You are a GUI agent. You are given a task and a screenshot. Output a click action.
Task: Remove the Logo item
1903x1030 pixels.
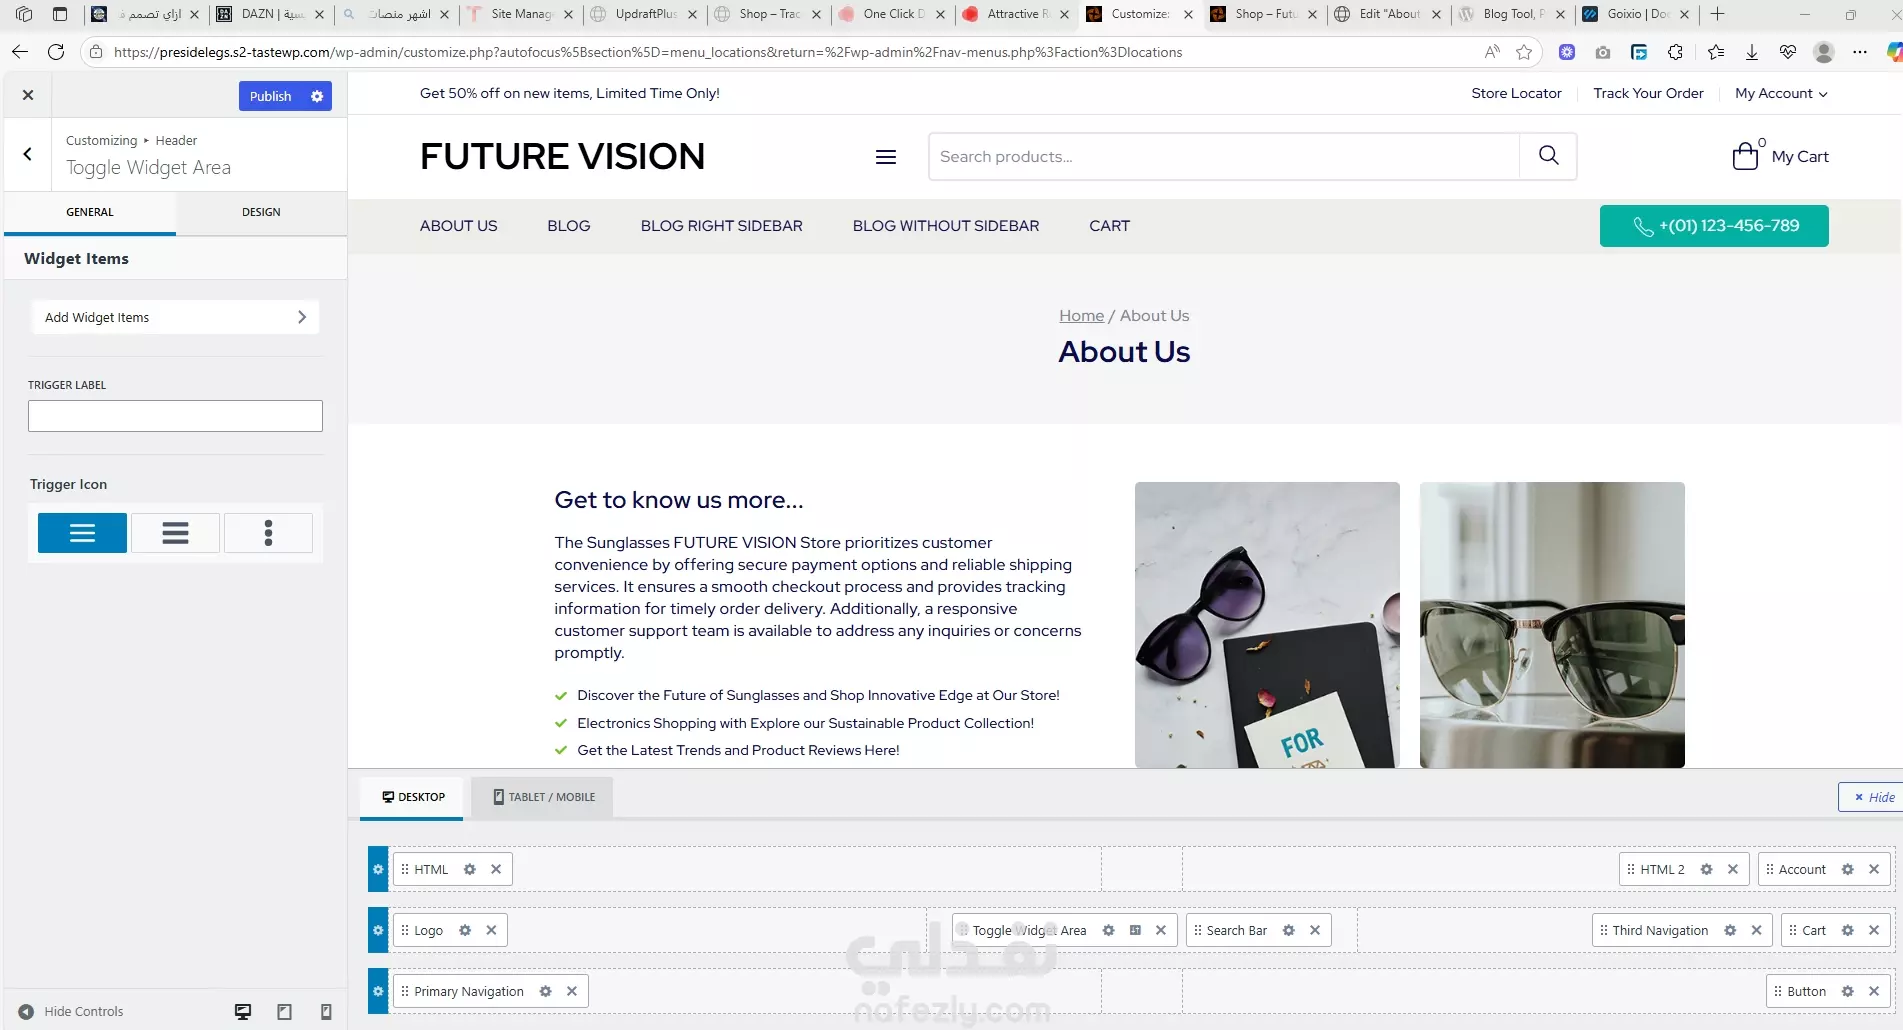click(x=491, y=930)
